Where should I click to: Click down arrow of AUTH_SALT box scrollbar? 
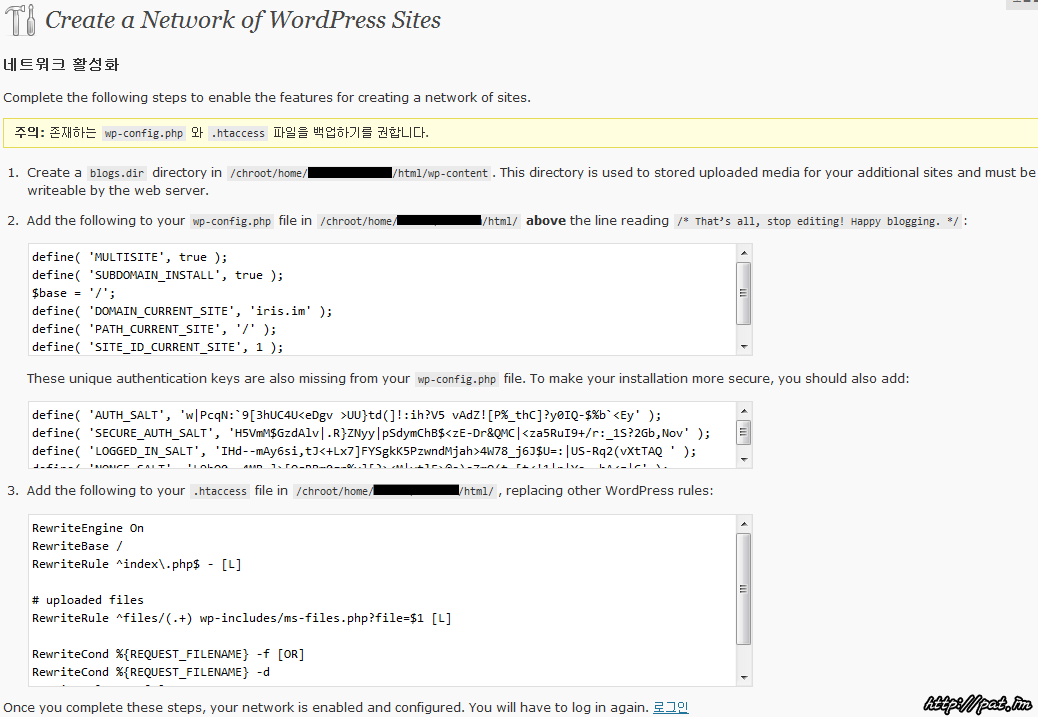[x=744, y=459]
